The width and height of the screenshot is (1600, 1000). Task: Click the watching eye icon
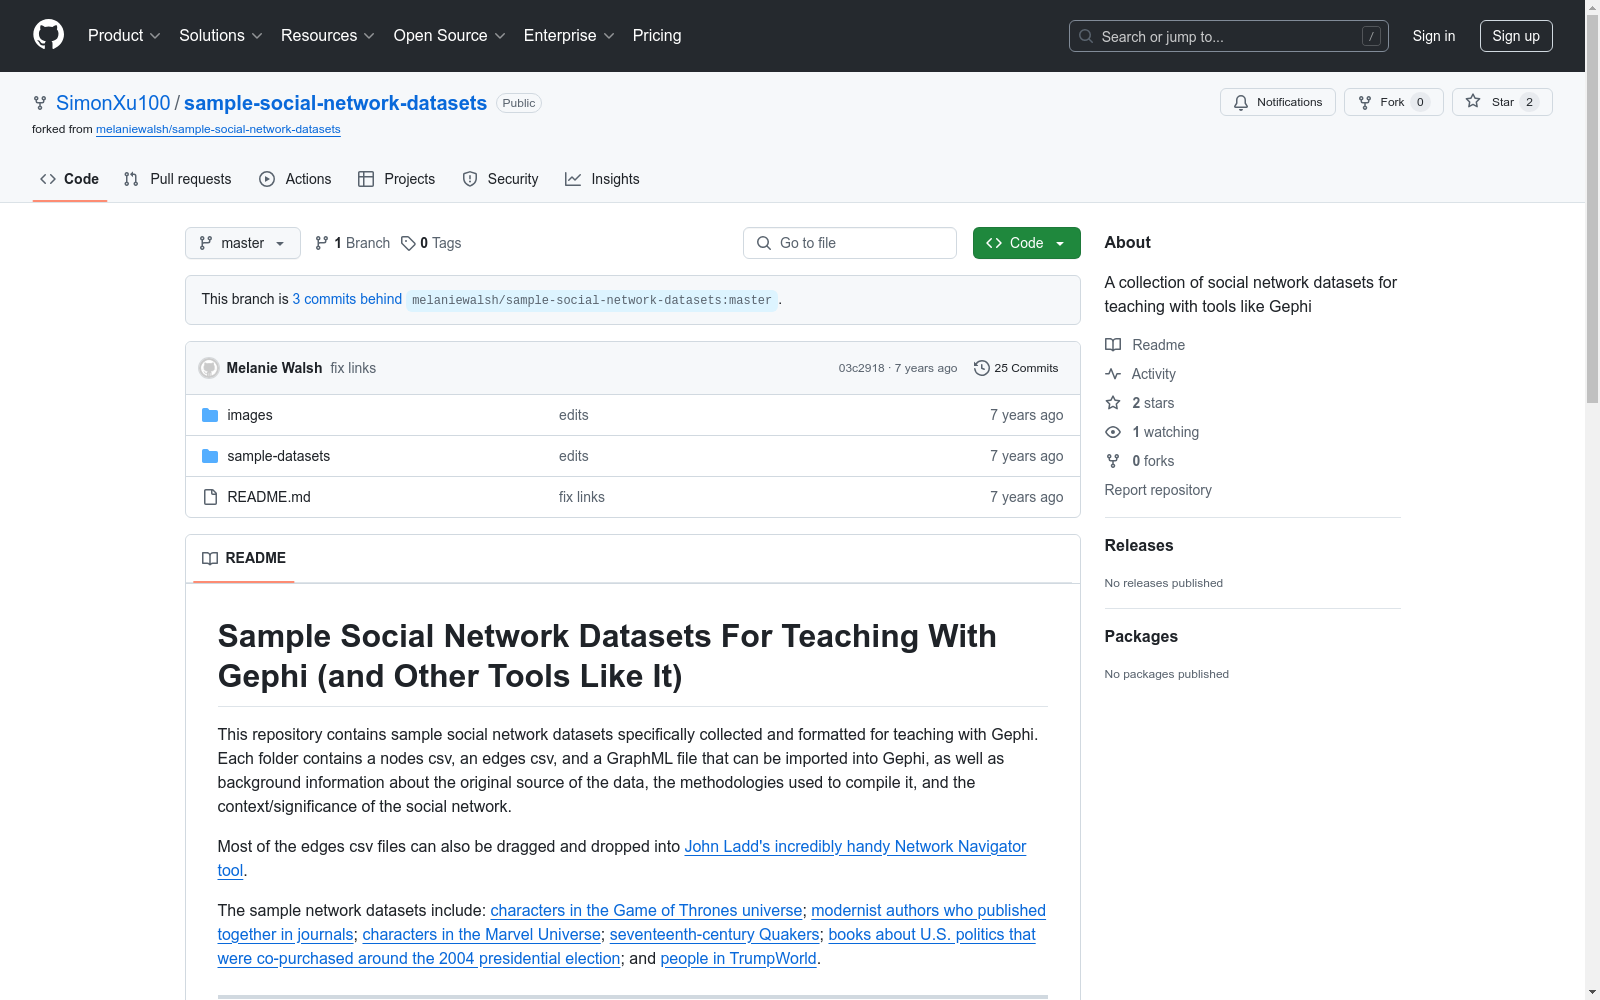coord(1113,432)
